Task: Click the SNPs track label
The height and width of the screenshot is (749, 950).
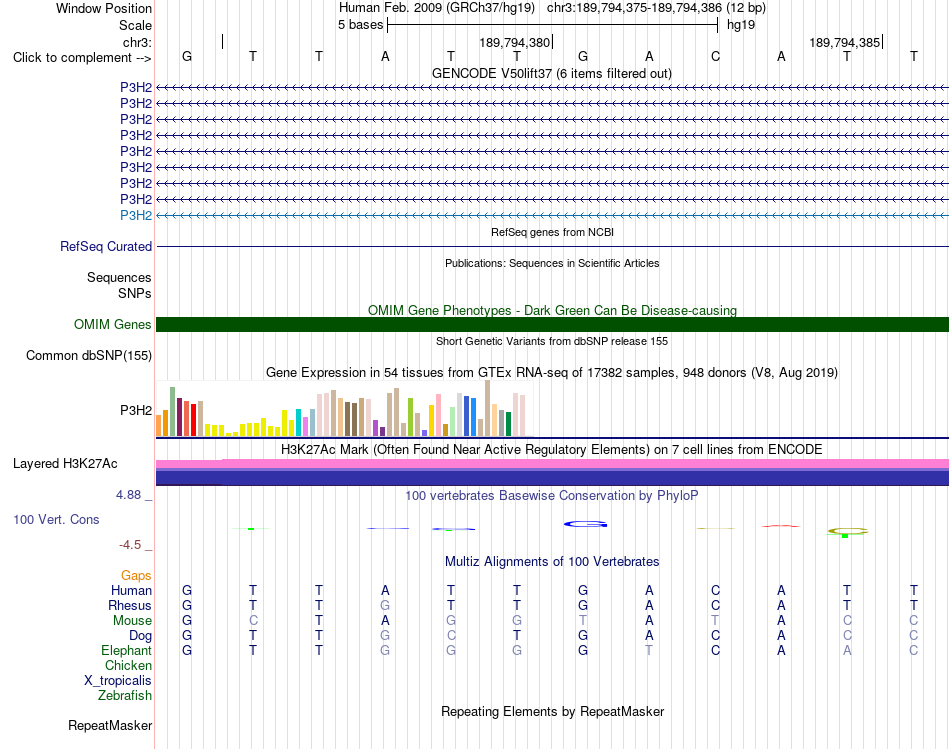Action: coord(135,293)
